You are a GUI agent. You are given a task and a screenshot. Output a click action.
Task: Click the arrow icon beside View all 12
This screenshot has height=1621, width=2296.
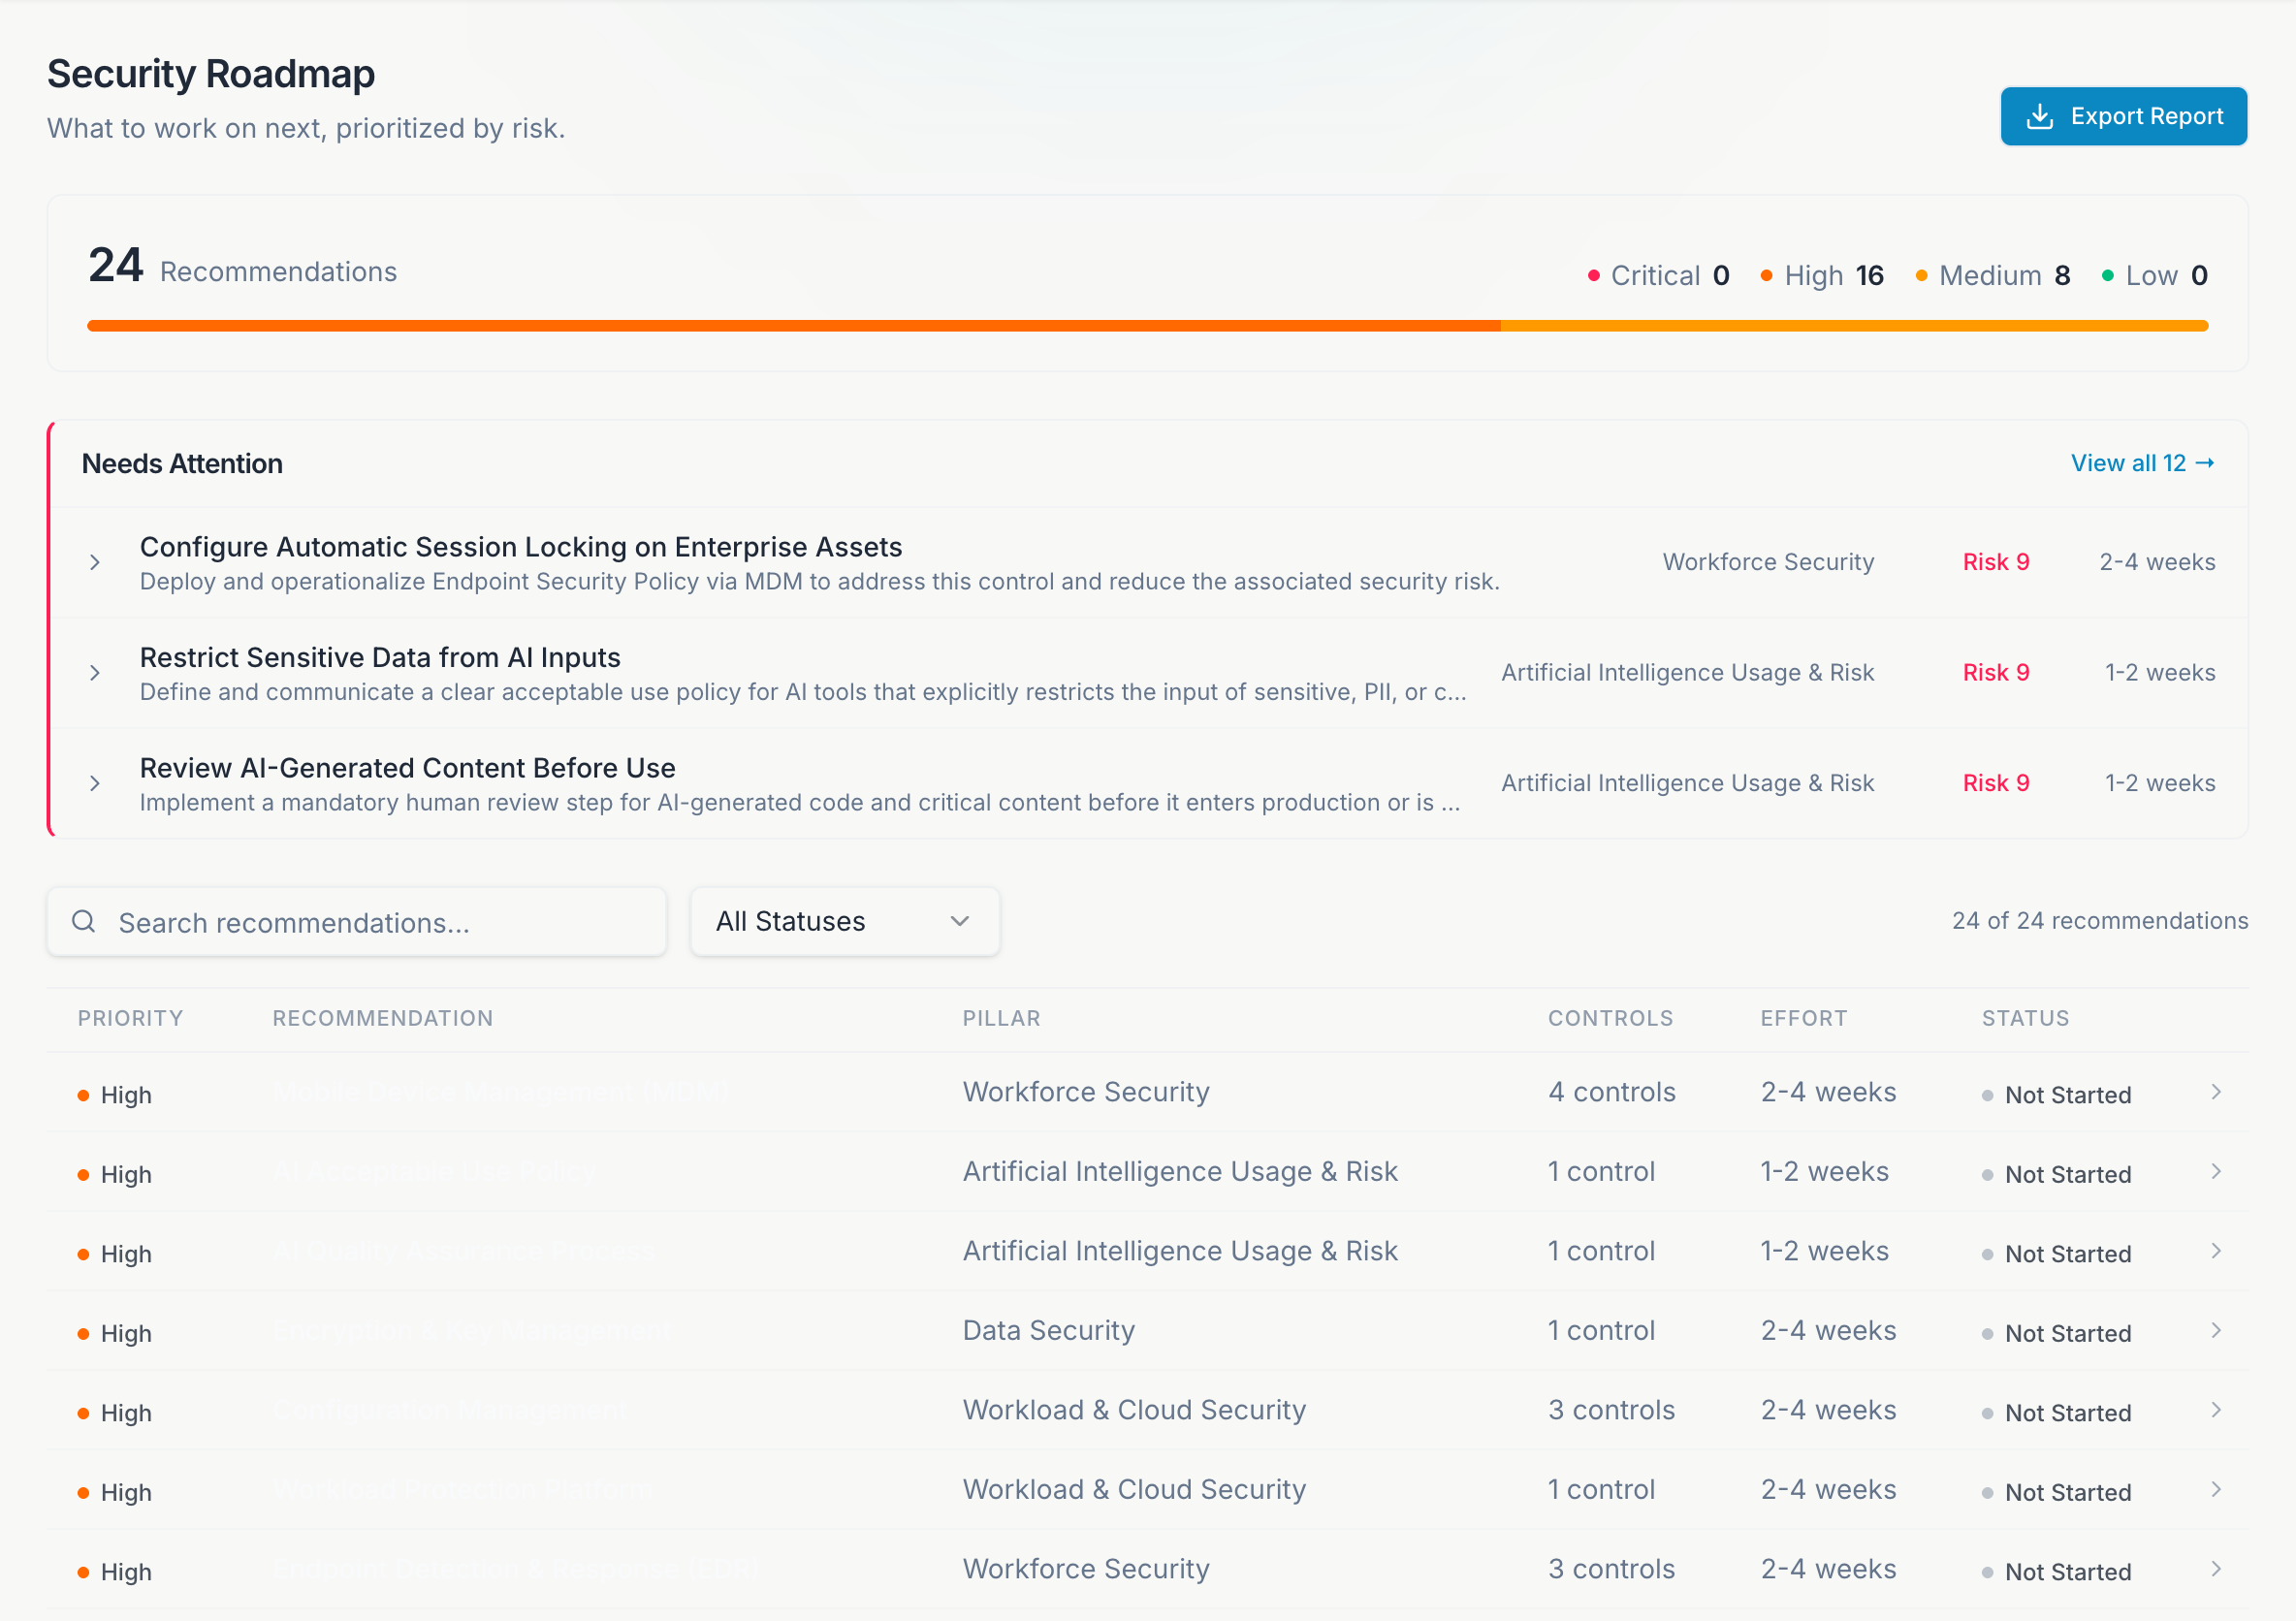click(x=2204, y=463)
